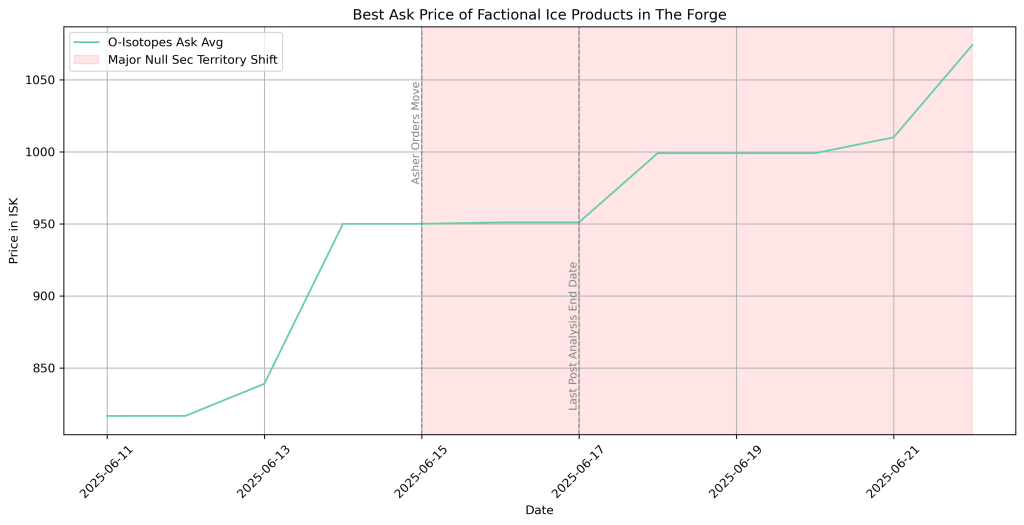
Task: Click "Last Post Analysis End Date" annotation
Action: tap(573, 336)
